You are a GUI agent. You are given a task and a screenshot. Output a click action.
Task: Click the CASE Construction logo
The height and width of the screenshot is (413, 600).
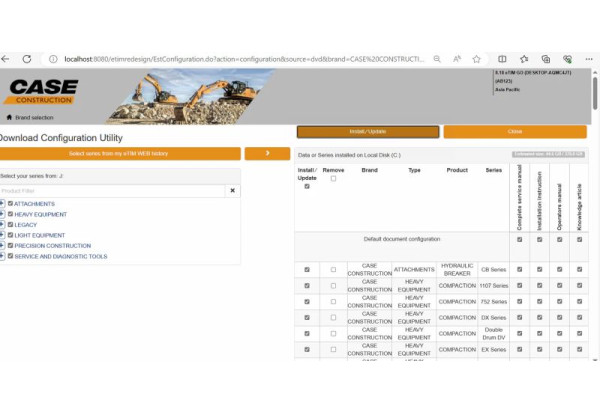click(40, 92)
